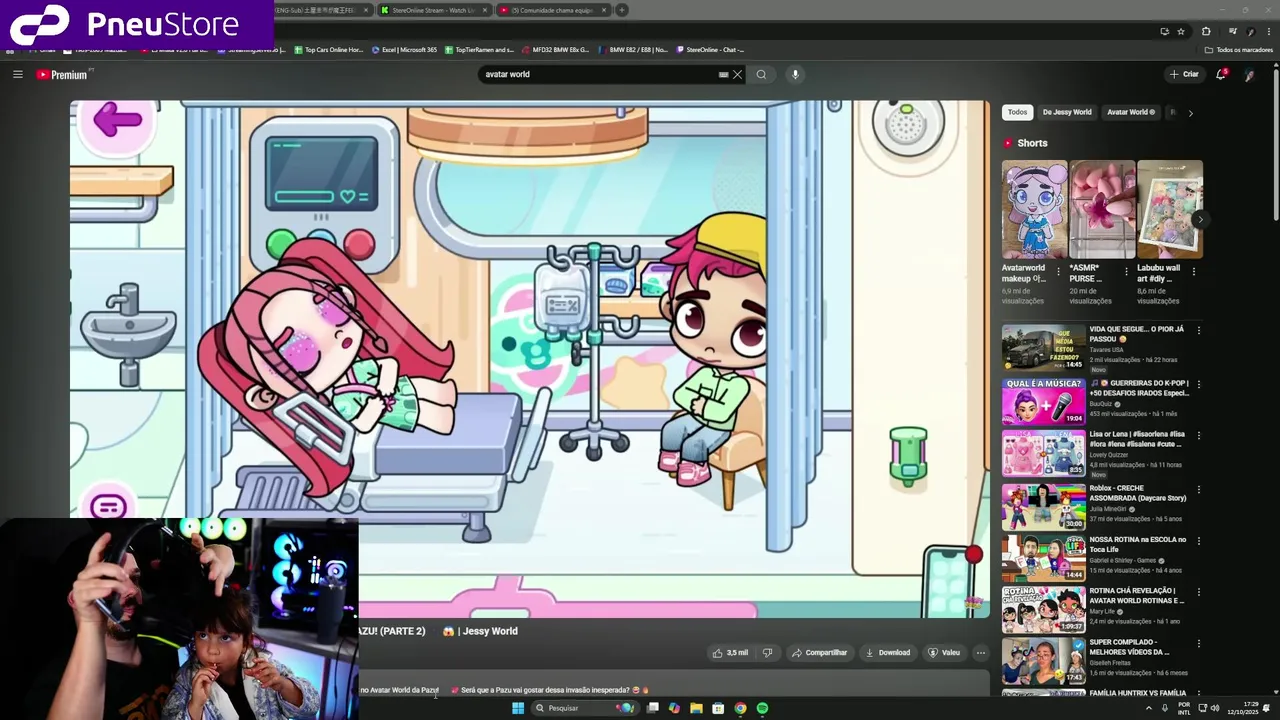Go to YouTube Premium home logo
Viewport: 1280px width, 720px height.
click(63, 75)
